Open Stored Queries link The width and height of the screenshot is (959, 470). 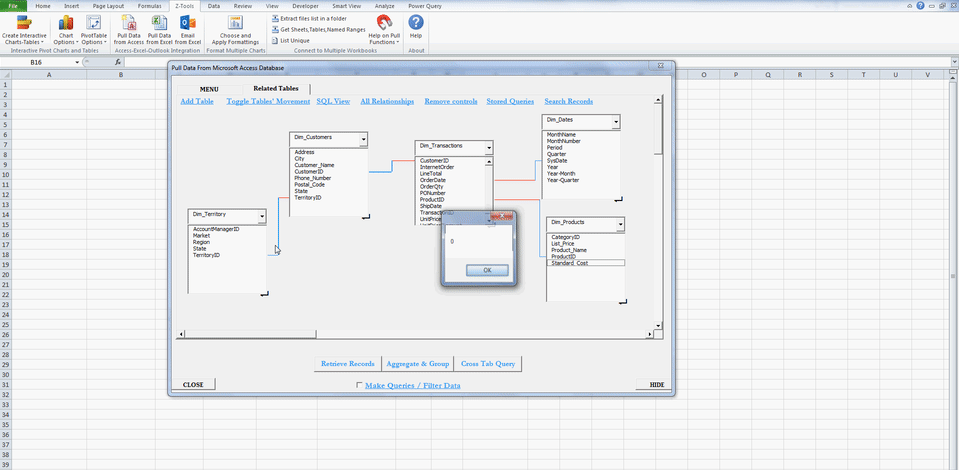click(510, 101)
